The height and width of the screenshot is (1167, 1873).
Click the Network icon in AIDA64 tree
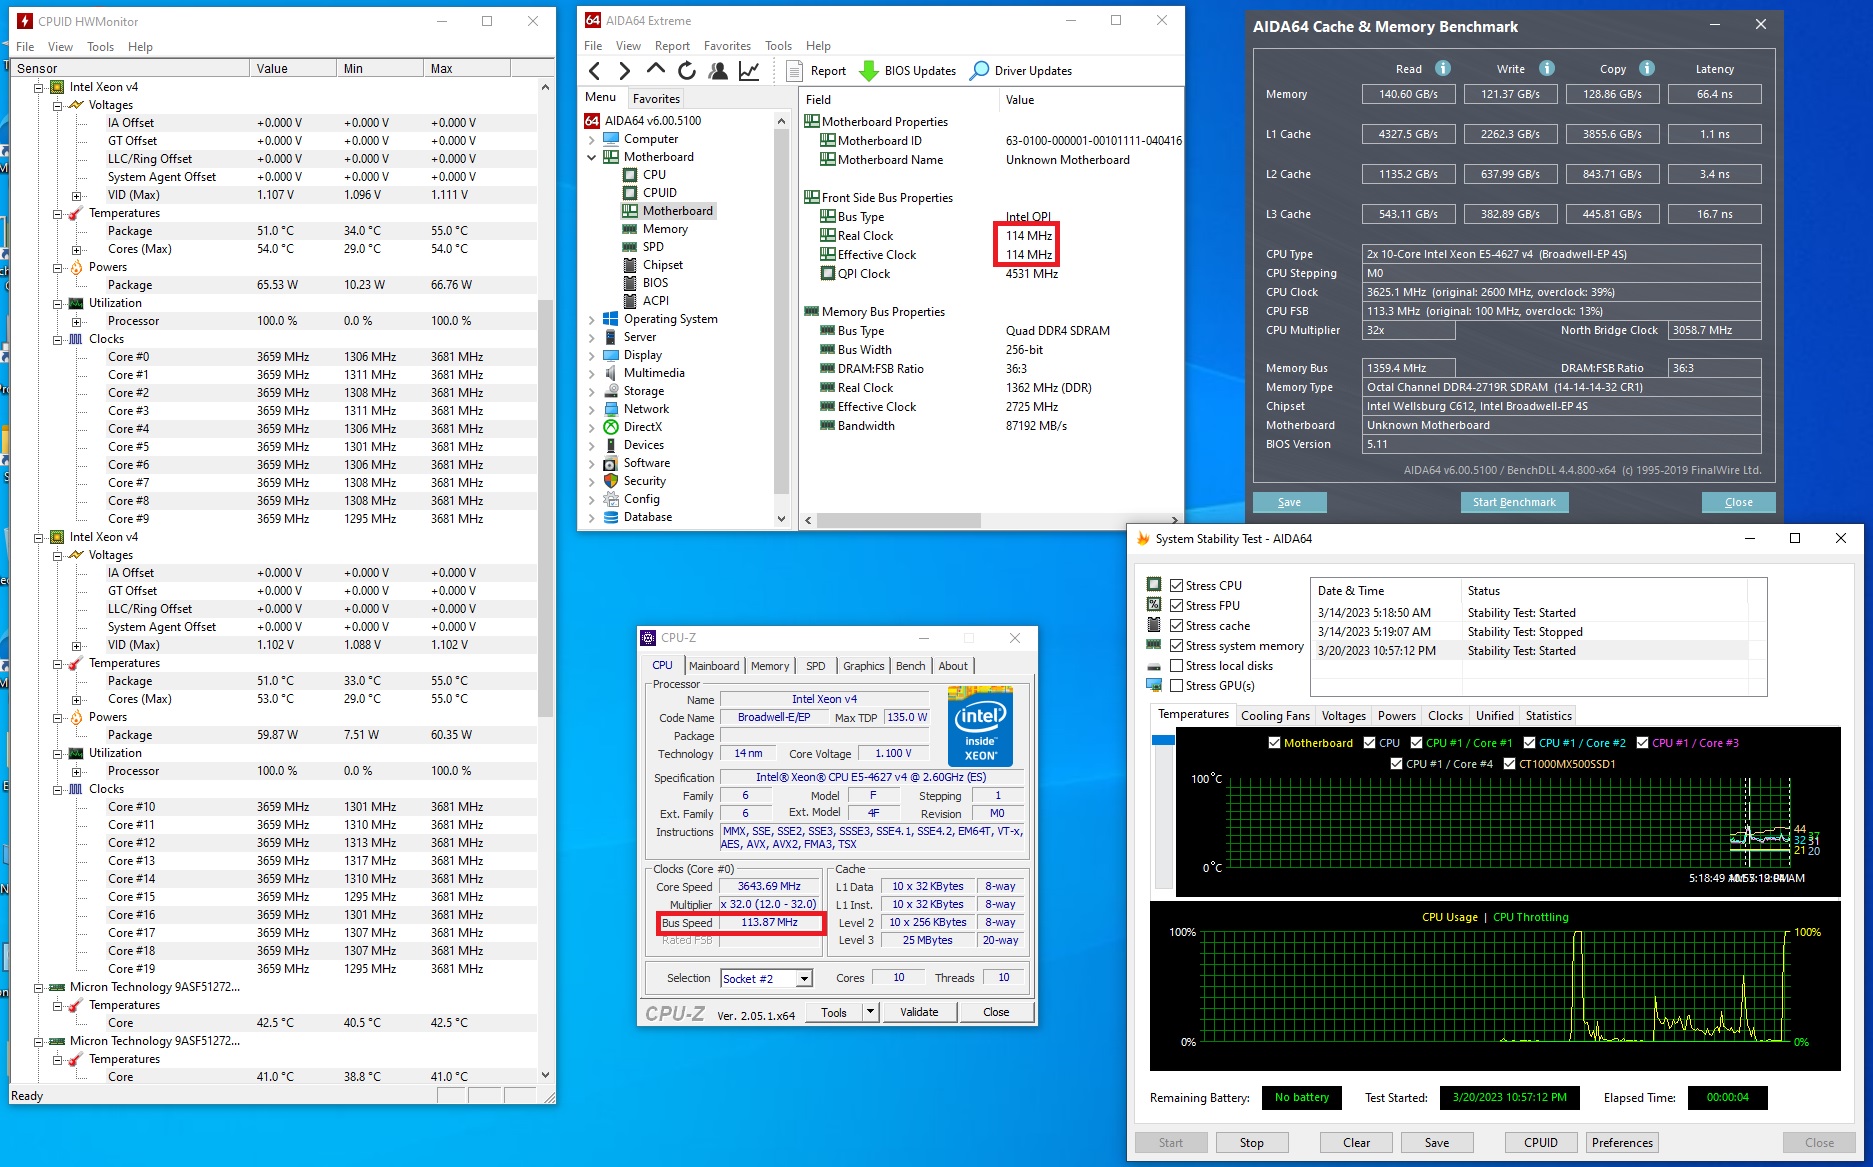611,409
